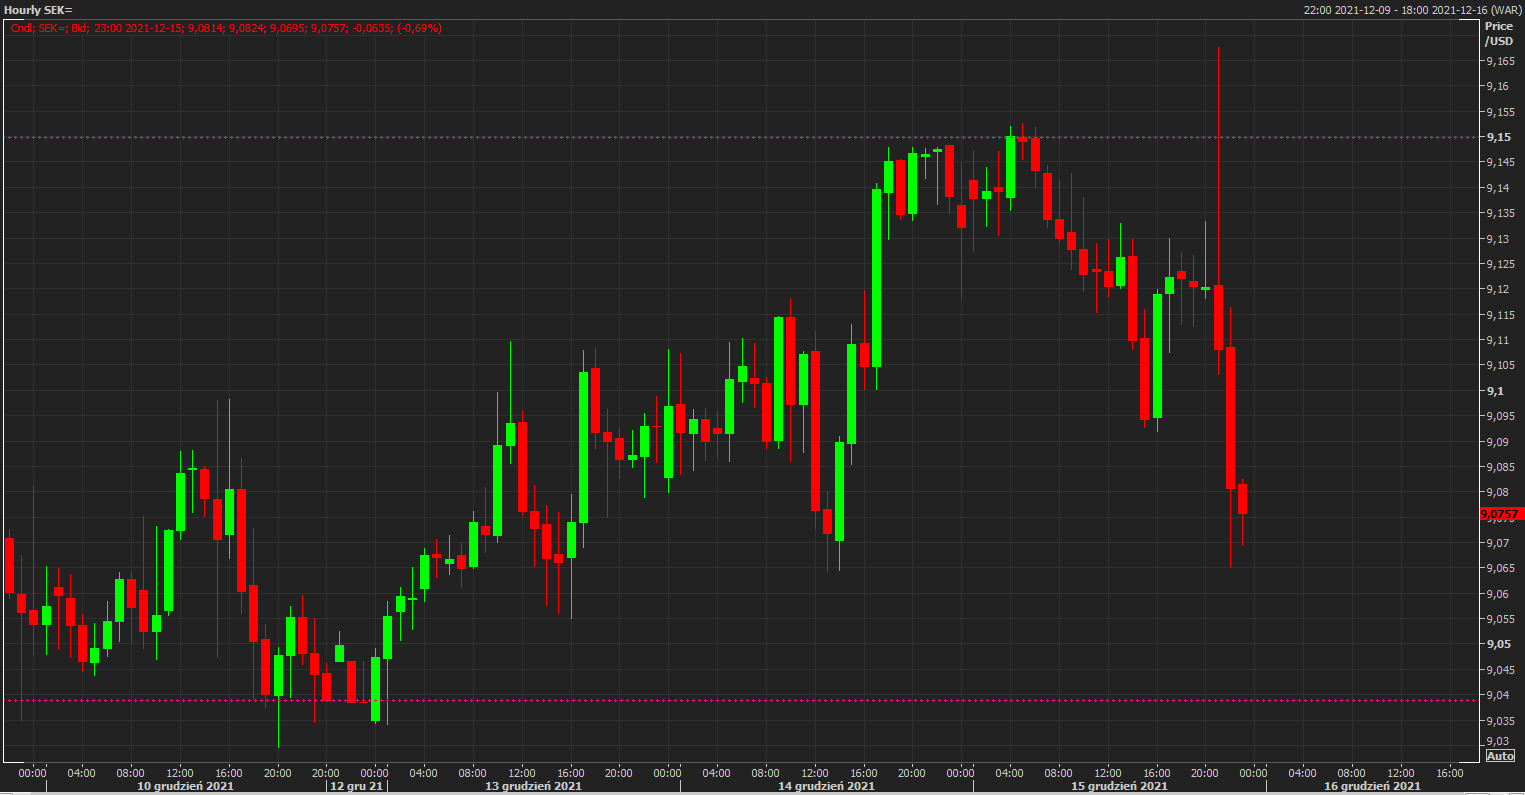1525x795 pixels.
Task: Click the red 9,0757 current price tag
Action: click(x=1500, y=514)
